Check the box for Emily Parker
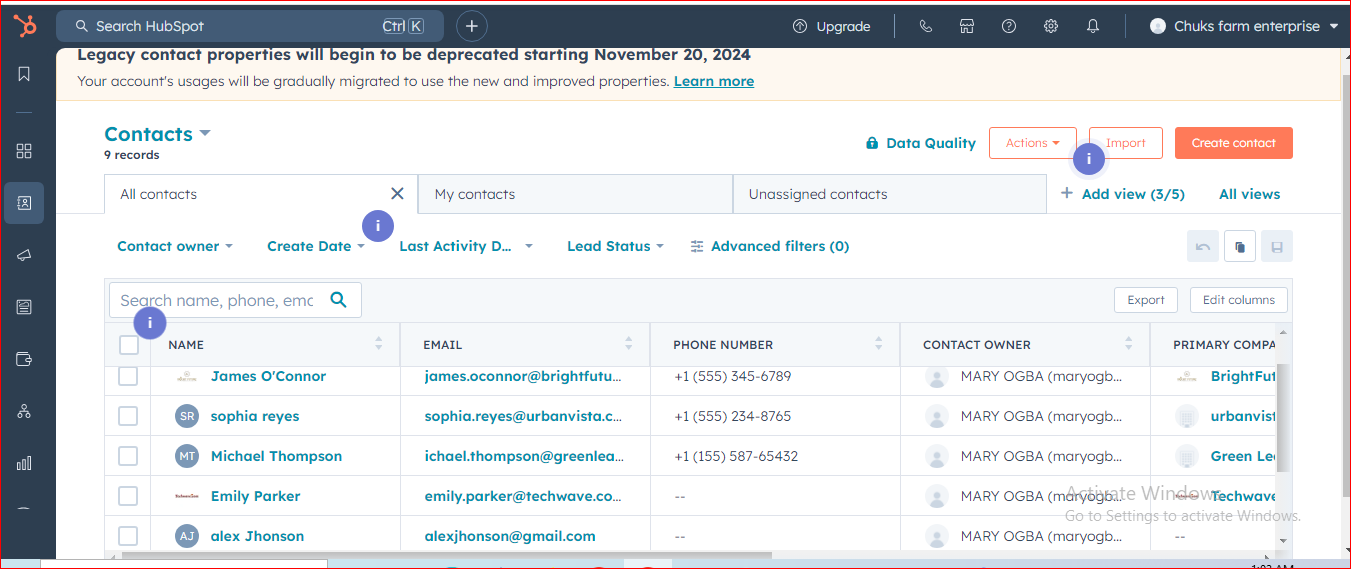1351x569 pixels. (x=128, y=496)
